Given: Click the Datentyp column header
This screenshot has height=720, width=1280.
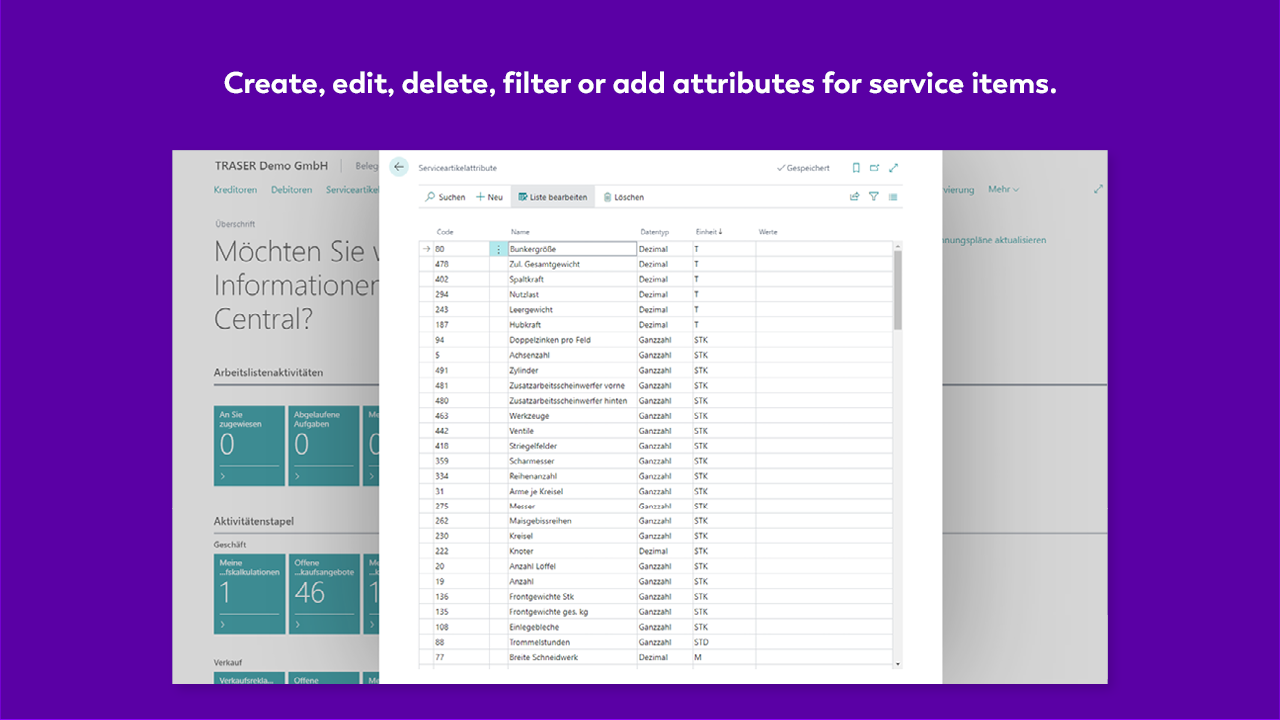Looking at the screenshot, I should coord(655,232).
